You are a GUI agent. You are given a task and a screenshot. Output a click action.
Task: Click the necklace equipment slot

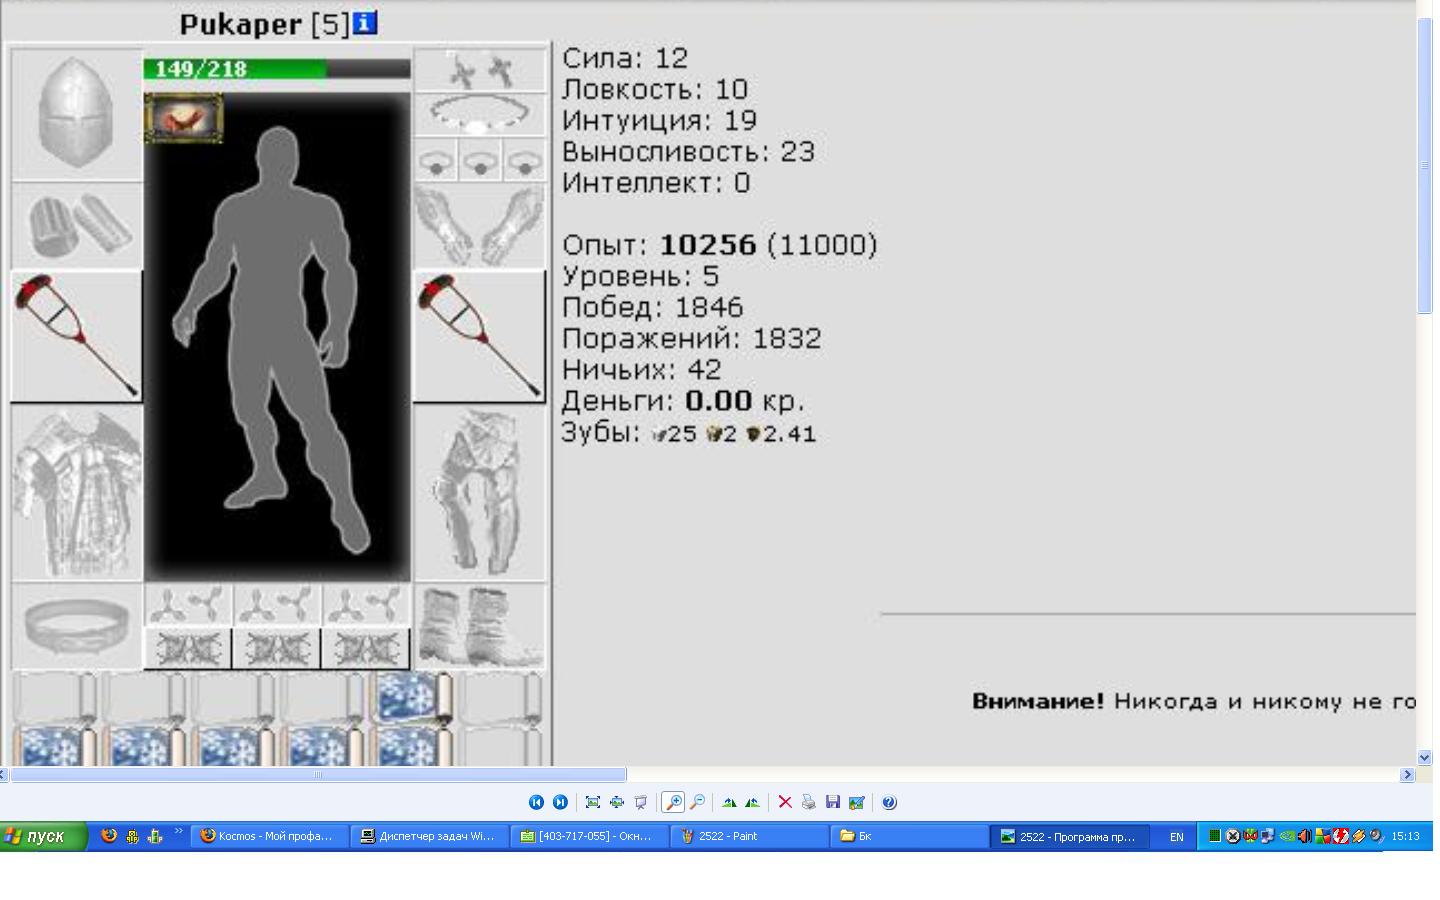[479, 114]
